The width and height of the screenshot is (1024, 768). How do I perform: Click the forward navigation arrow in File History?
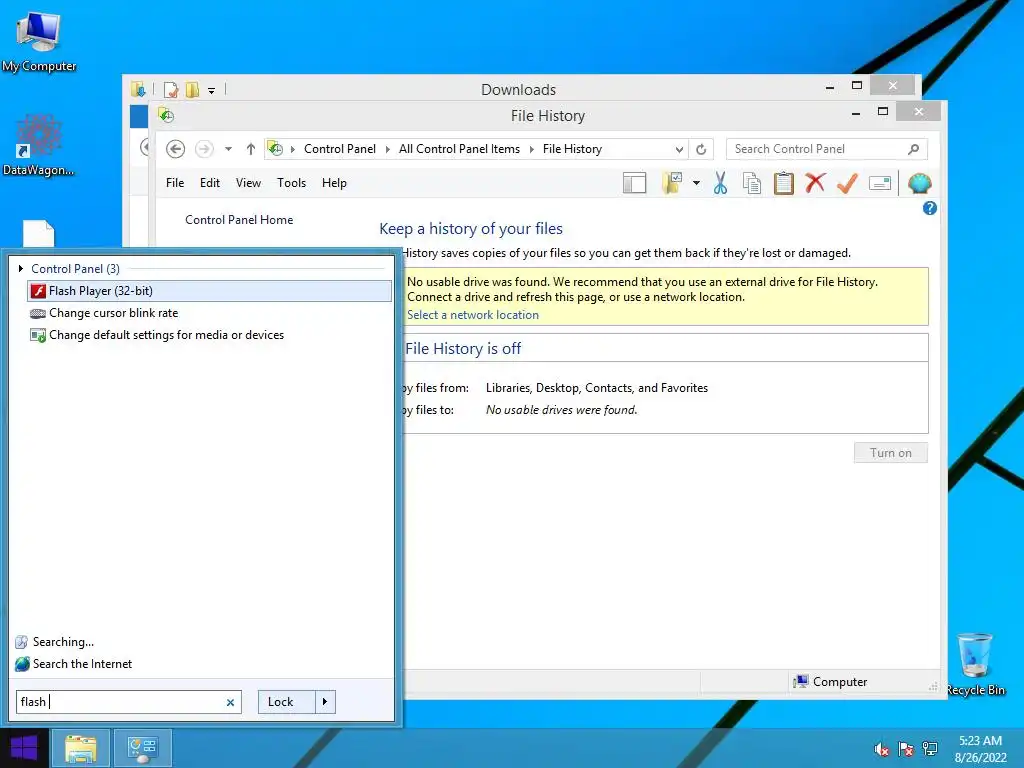(x=204, y=149)
